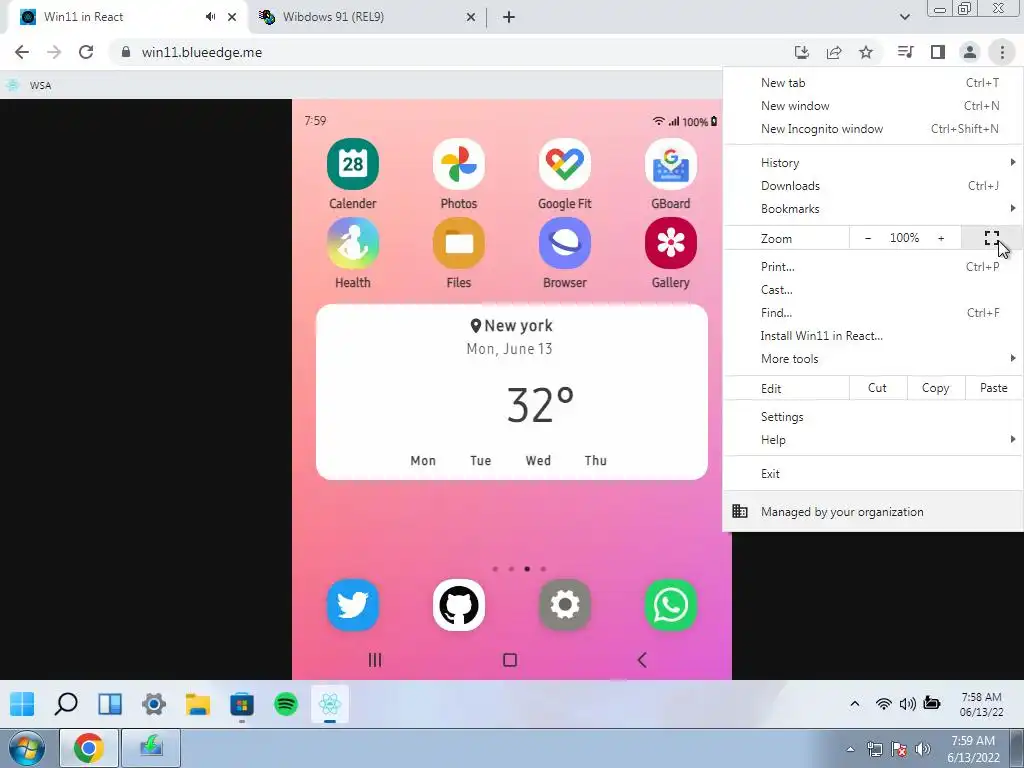Select New tab from the menu
1024x768 pixels.
point(873,83)
